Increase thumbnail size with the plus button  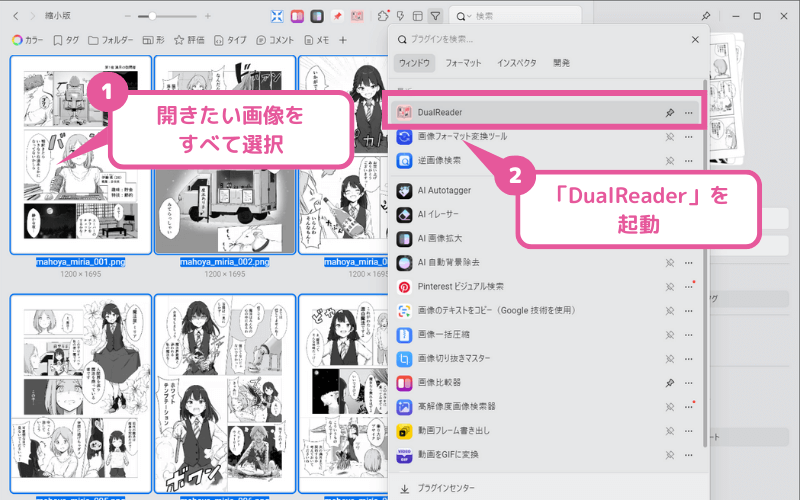208,16
